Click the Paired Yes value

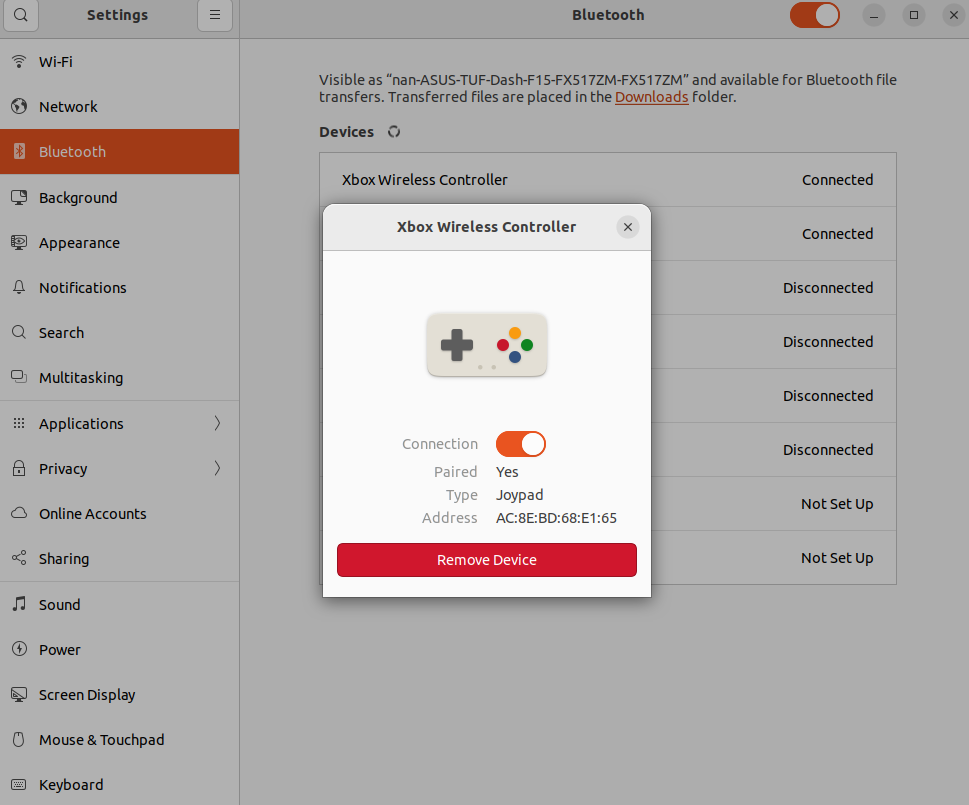pyautogui.click(x=507, y=472)
